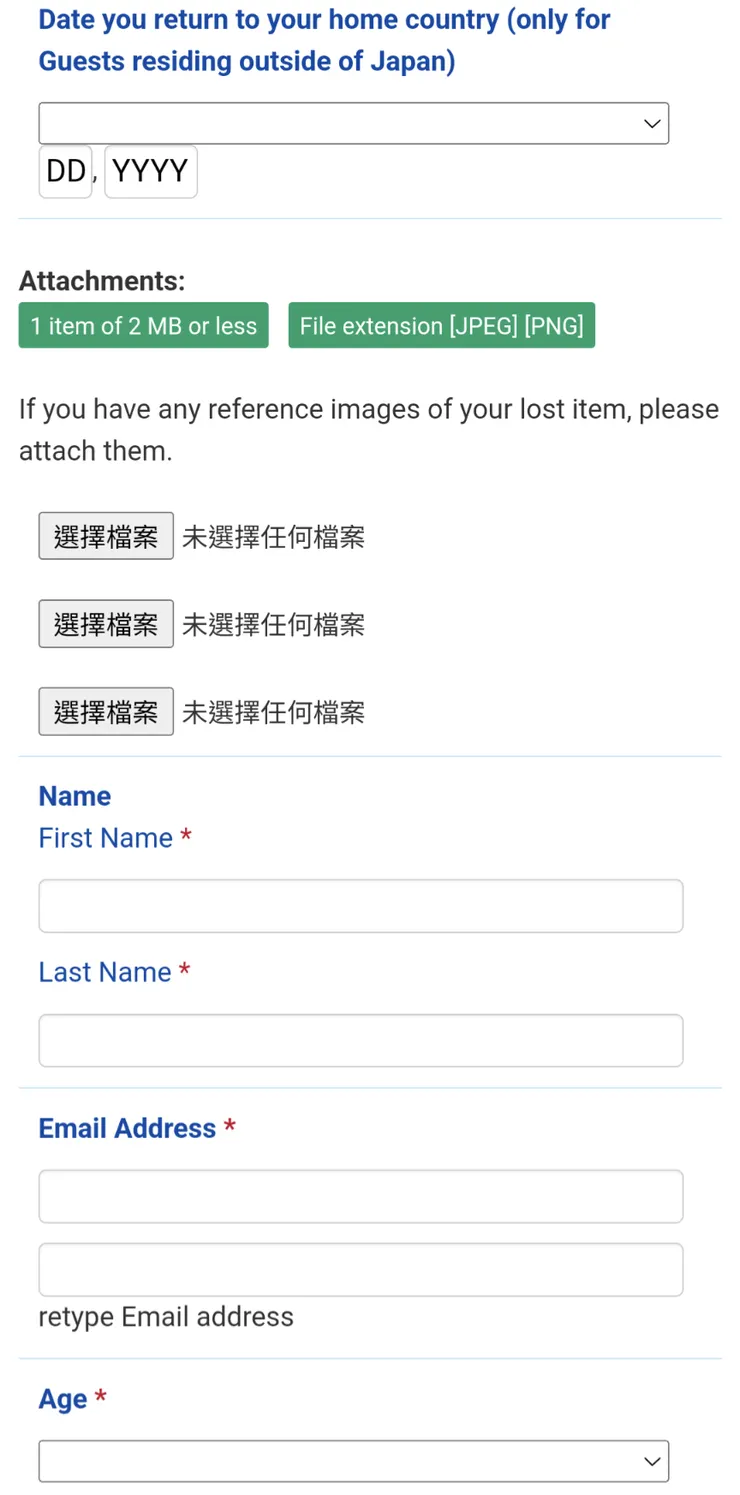Click the 'Name' section heading
Image resolution: width=740 pixels, height=1495 pixels.
tap(74, 796)
